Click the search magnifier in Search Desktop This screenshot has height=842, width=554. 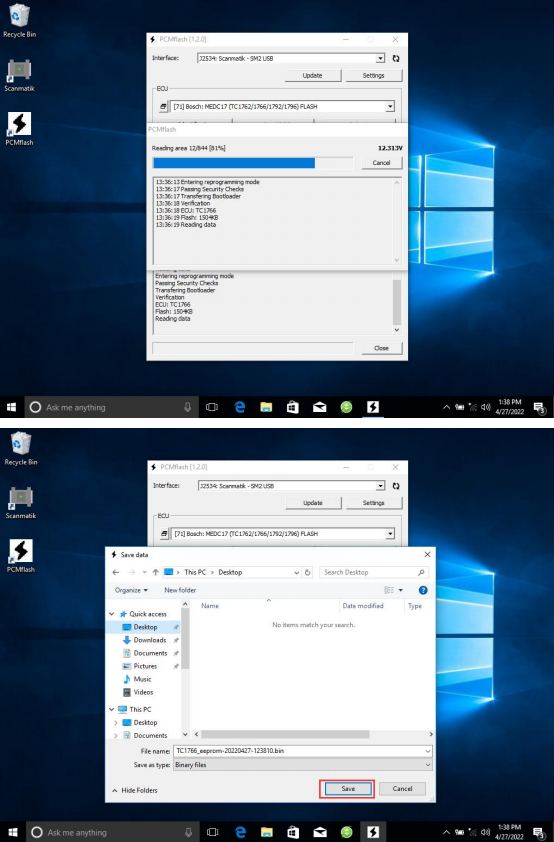[x=421, y=572]
